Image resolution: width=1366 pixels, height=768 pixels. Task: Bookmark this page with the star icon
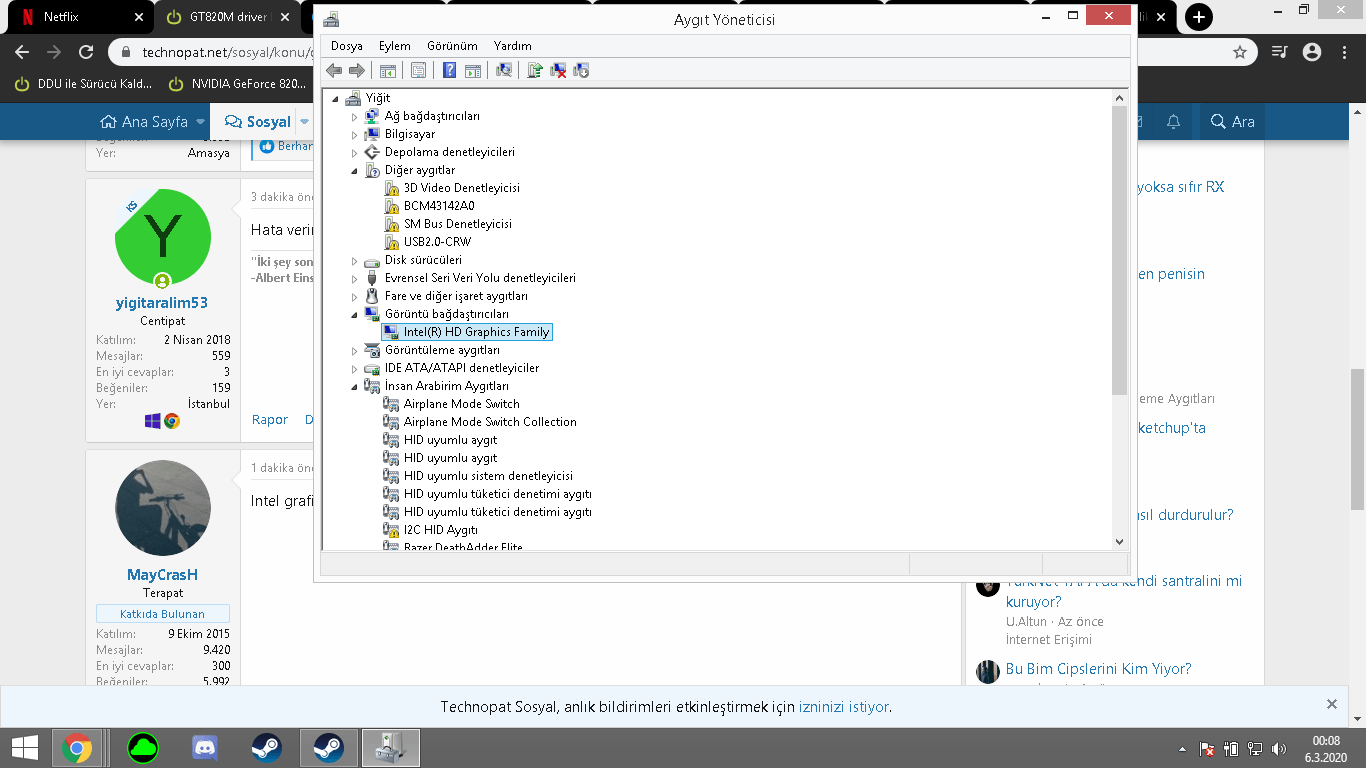coord(1240,52)
